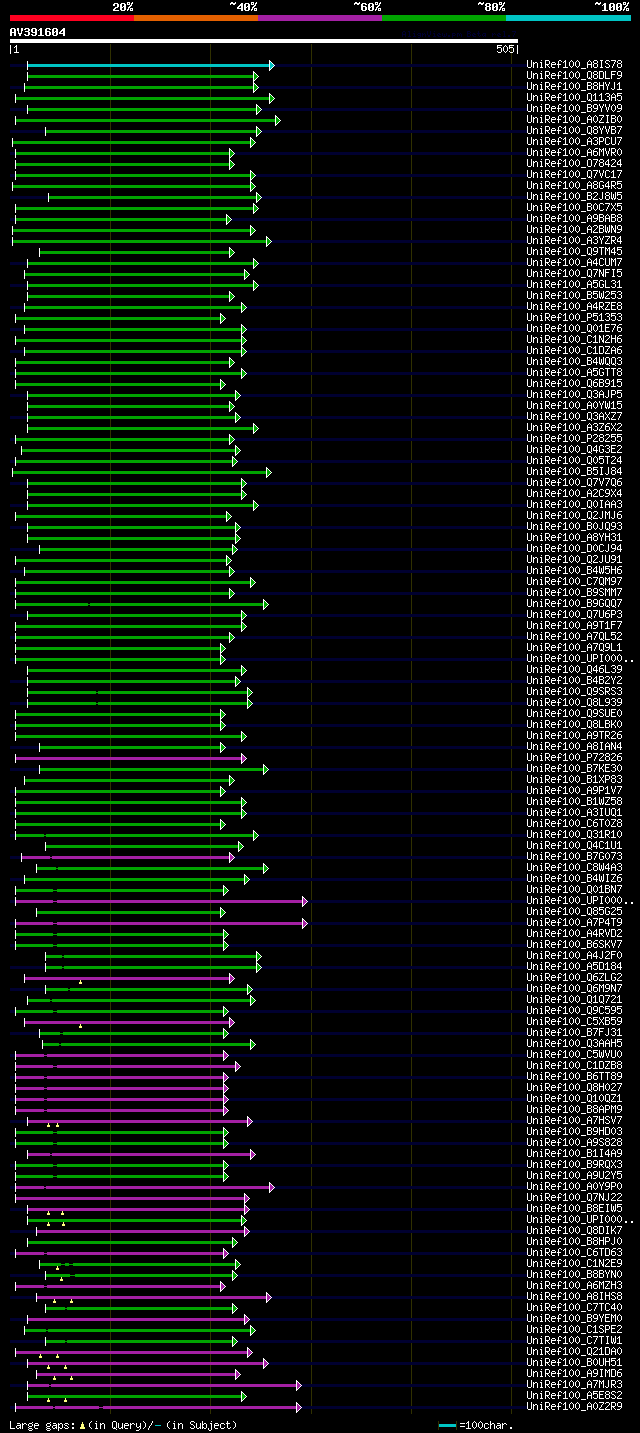Open hit UniRef100_B9YV09
Image resolution: width=640 pixels, height=1433 pixels.
pos(574,109)
